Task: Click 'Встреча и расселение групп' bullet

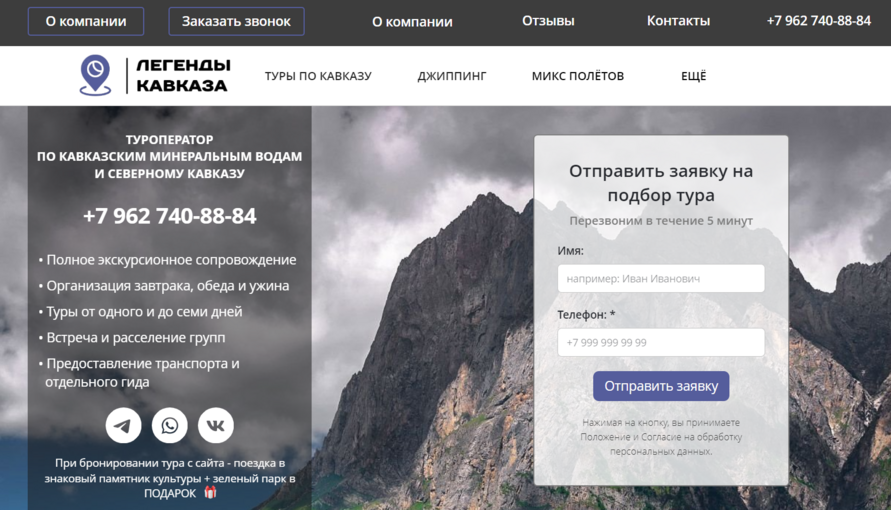Action: 132,338
